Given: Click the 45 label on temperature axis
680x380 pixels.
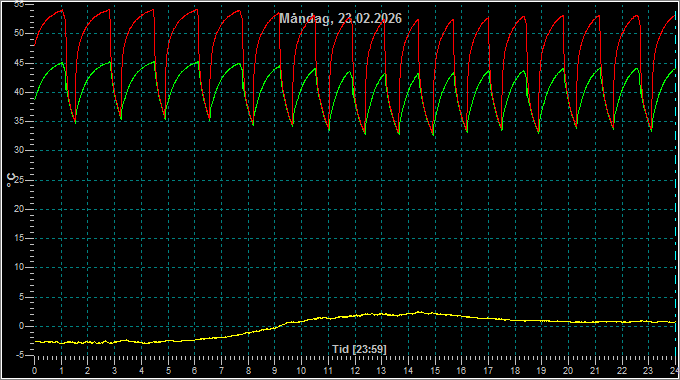Looking at the screenshot, I should (x=19, y=63).
